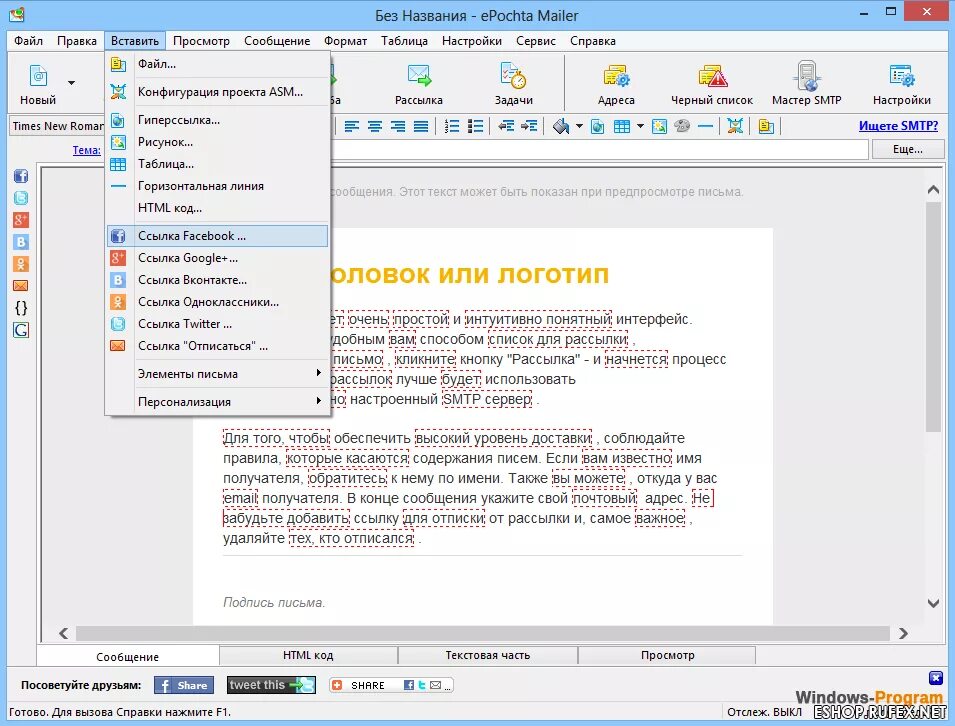955x726 pixels.
Task: Click the paint bucket fill color icon
Action: [x=561, y=126]
